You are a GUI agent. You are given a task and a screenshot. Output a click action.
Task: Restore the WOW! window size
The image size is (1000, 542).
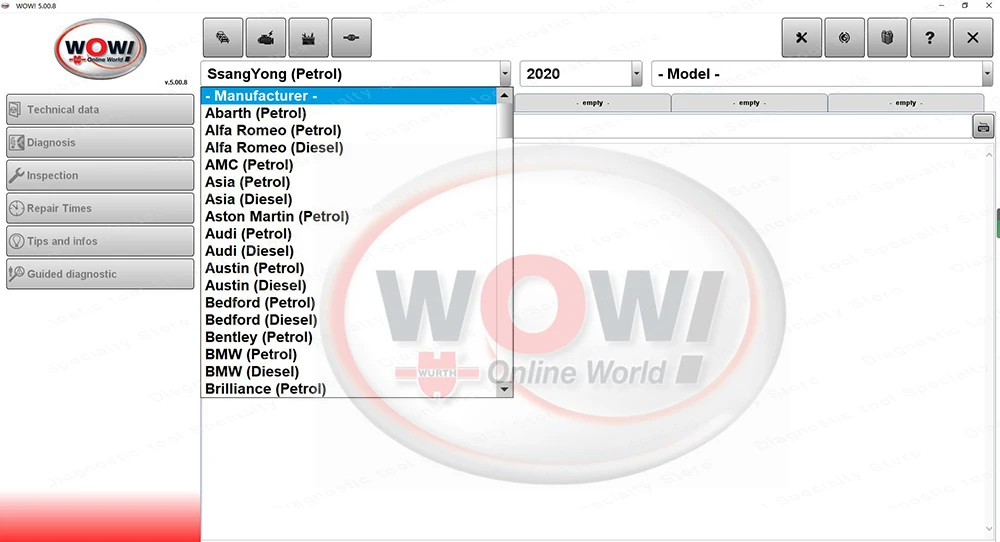tap(965, 6)
